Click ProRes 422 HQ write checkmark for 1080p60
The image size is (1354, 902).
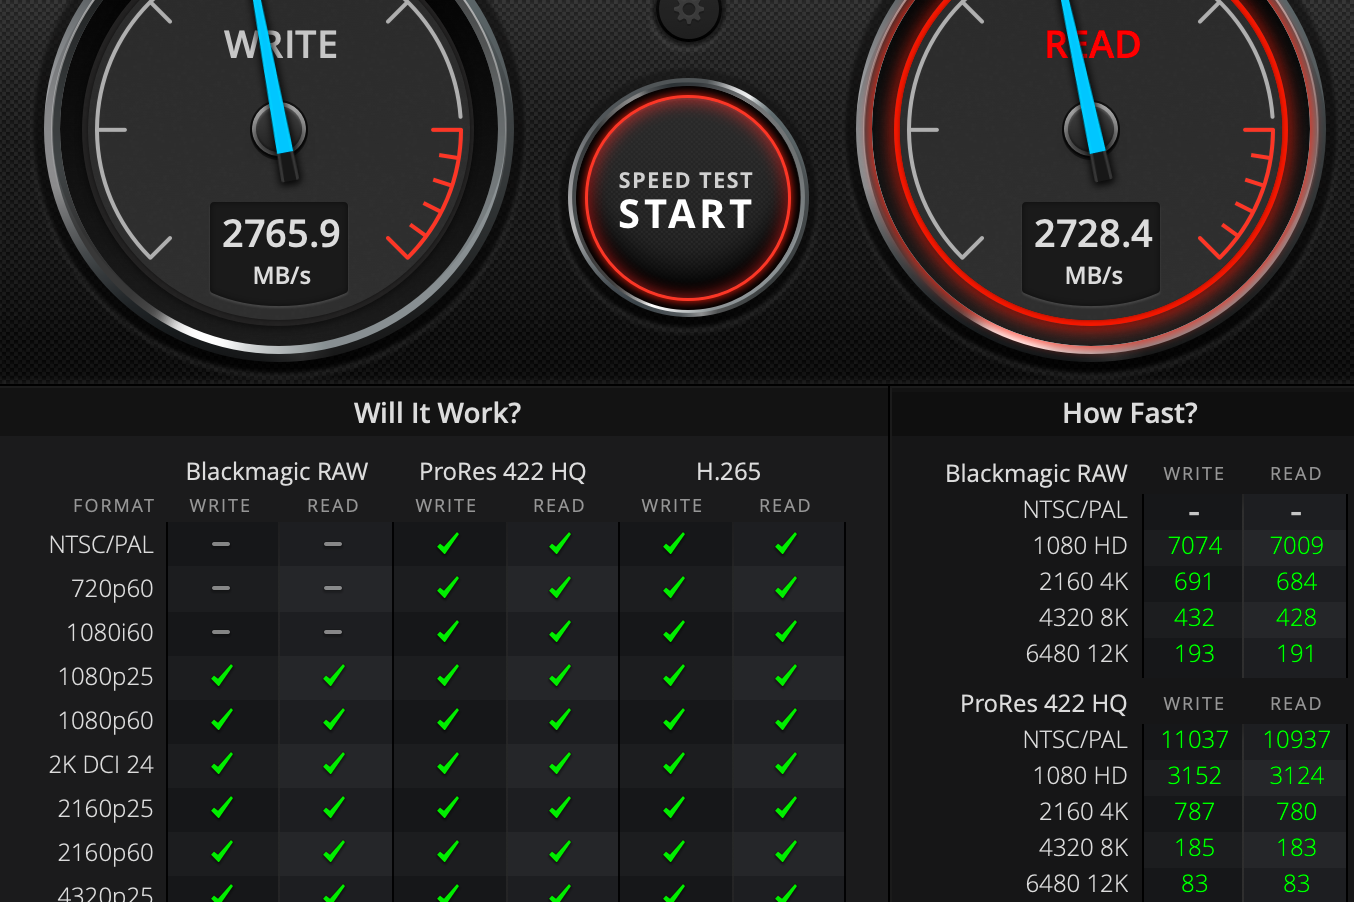click(448, 720)
